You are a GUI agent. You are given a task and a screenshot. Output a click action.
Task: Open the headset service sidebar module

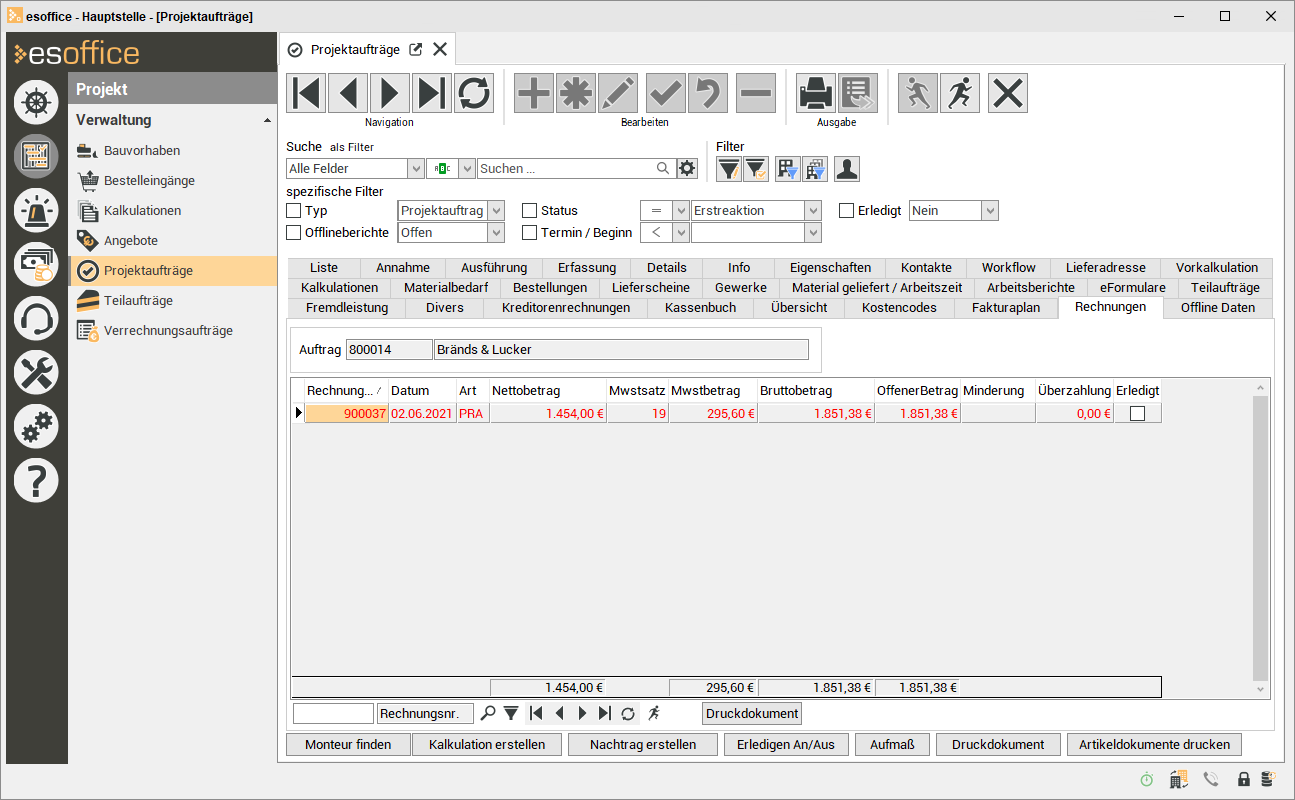(x=37, y=319)
